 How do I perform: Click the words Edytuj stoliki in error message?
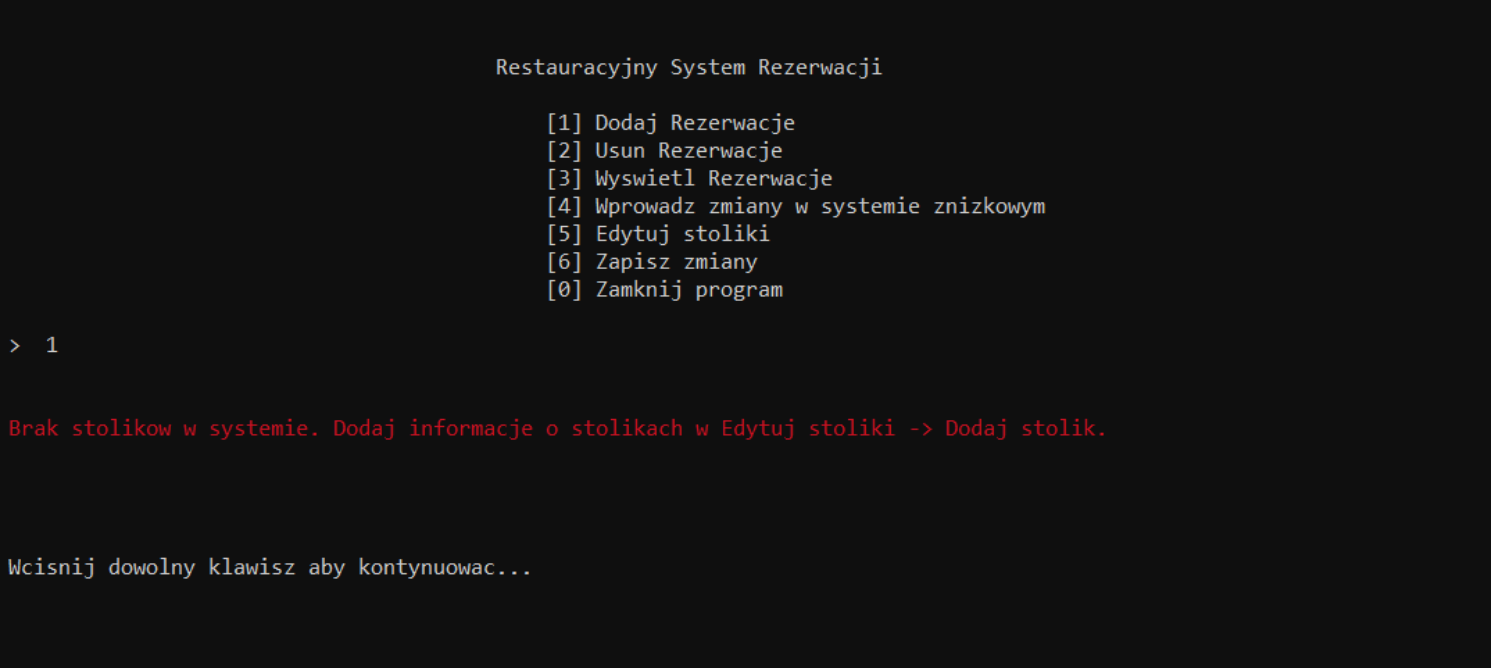point(810,428)
